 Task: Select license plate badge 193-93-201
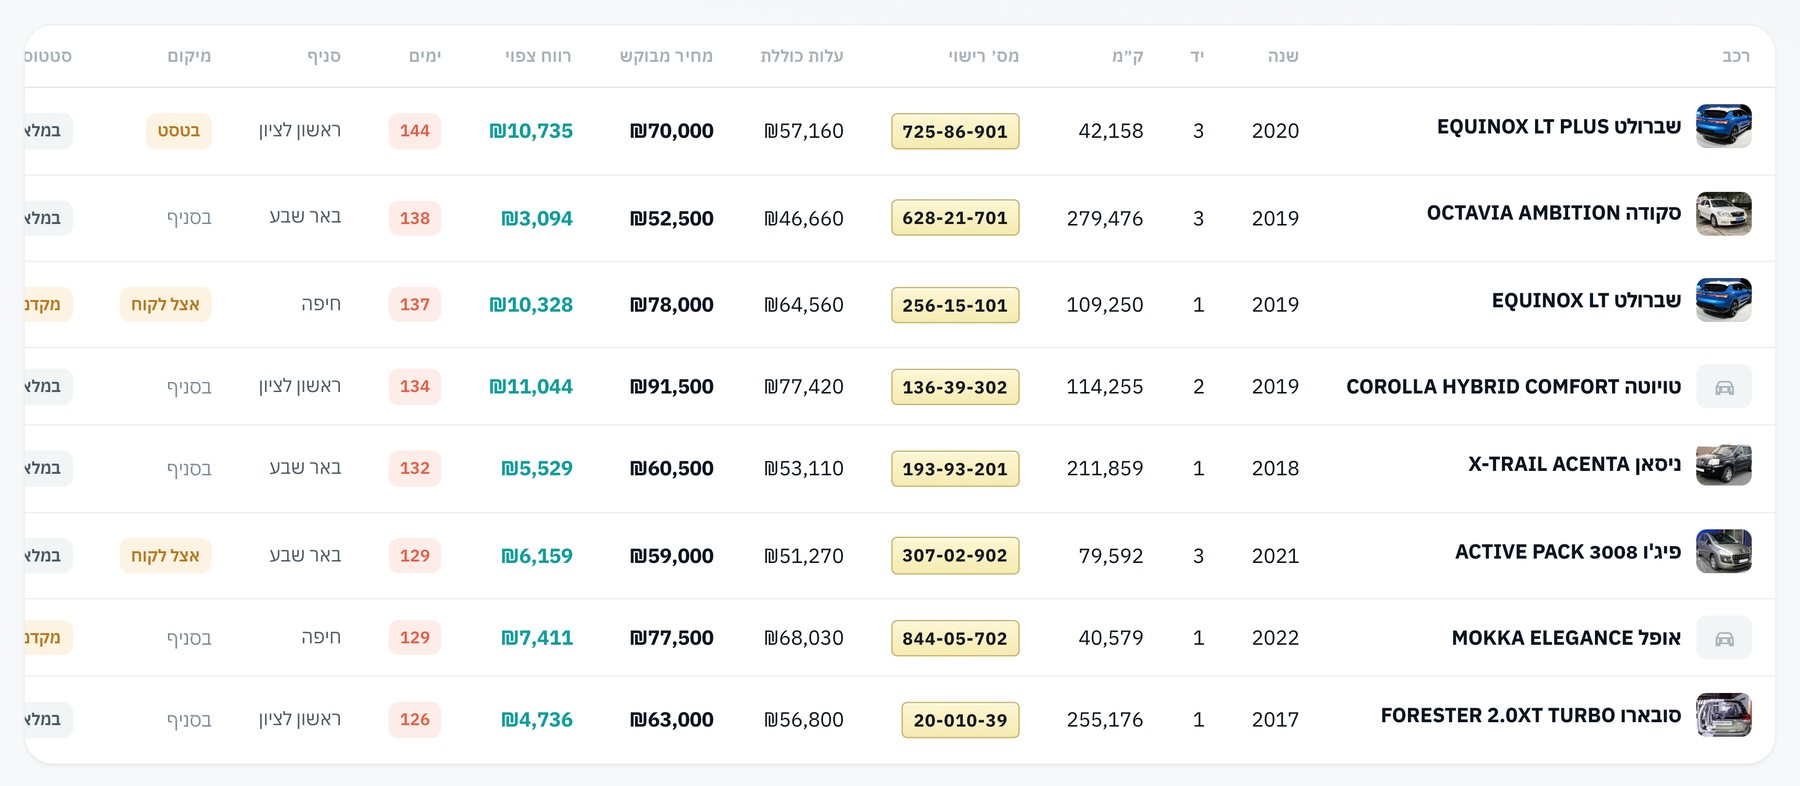pyautogui.click(x=955, y=469)
